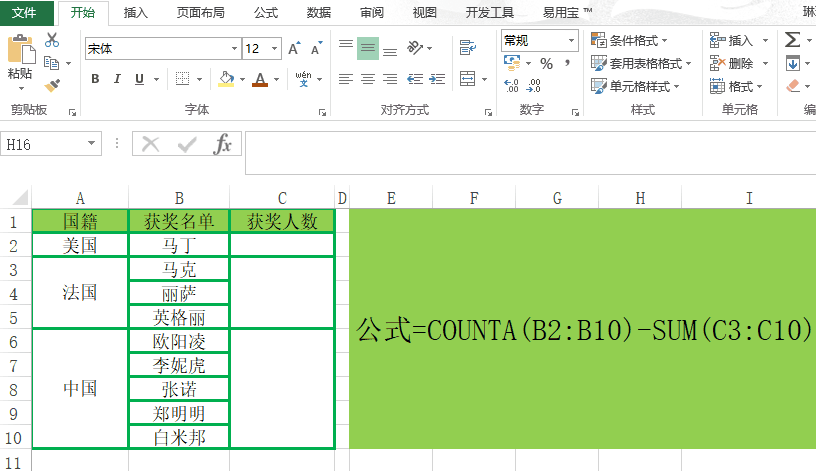The width and height of the screenshot is (816, 471).
Task: Open the 常规 number format dropdown
Action: coord(571,41)
